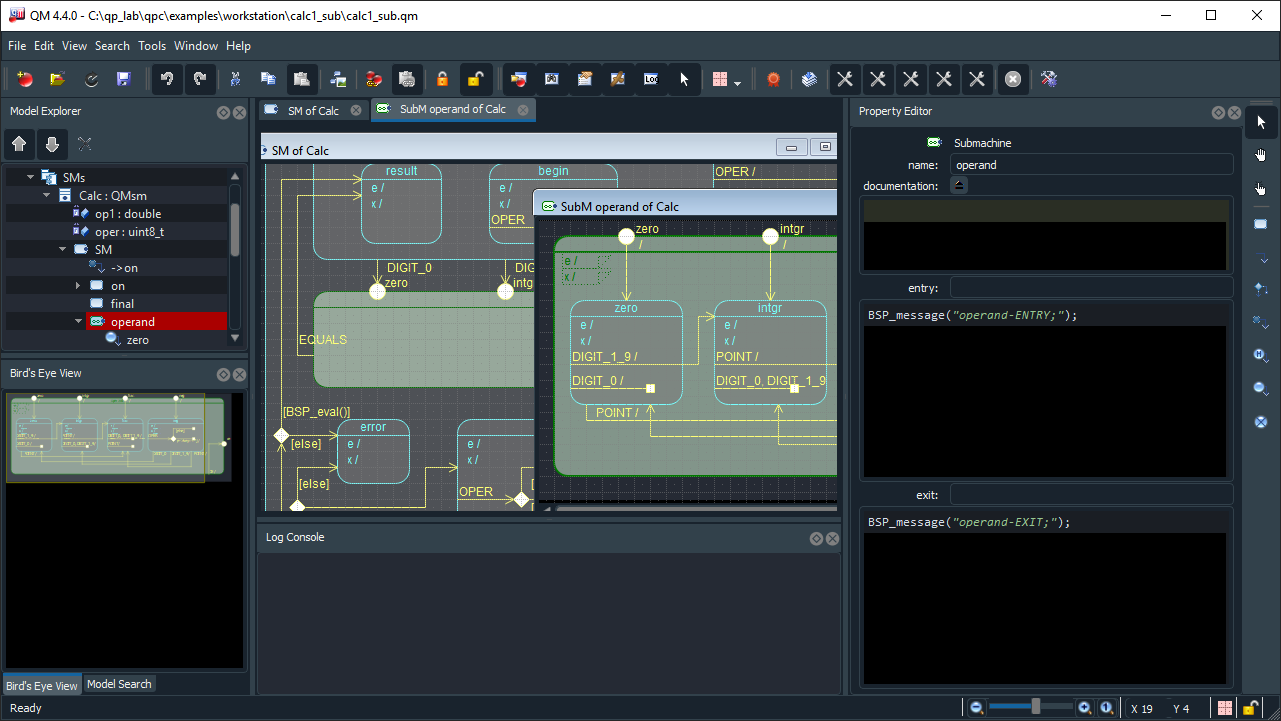
Task: Click the documentation collapse button
Action: (958, 185)
